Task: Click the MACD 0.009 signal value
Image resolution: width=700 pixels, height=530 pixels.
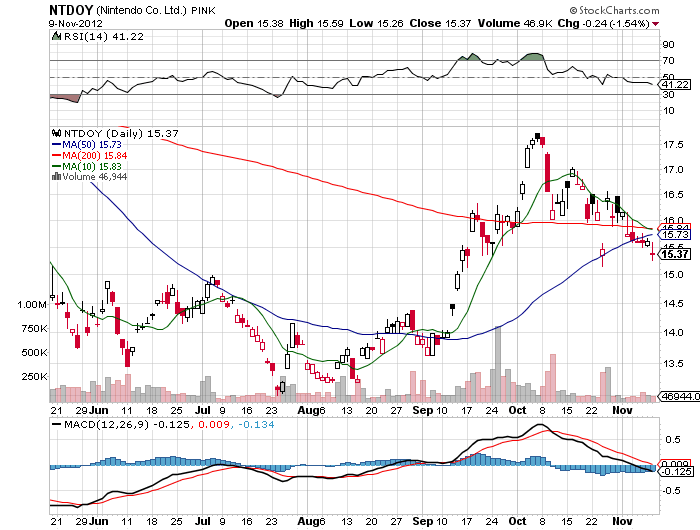Action: point(213,424)
